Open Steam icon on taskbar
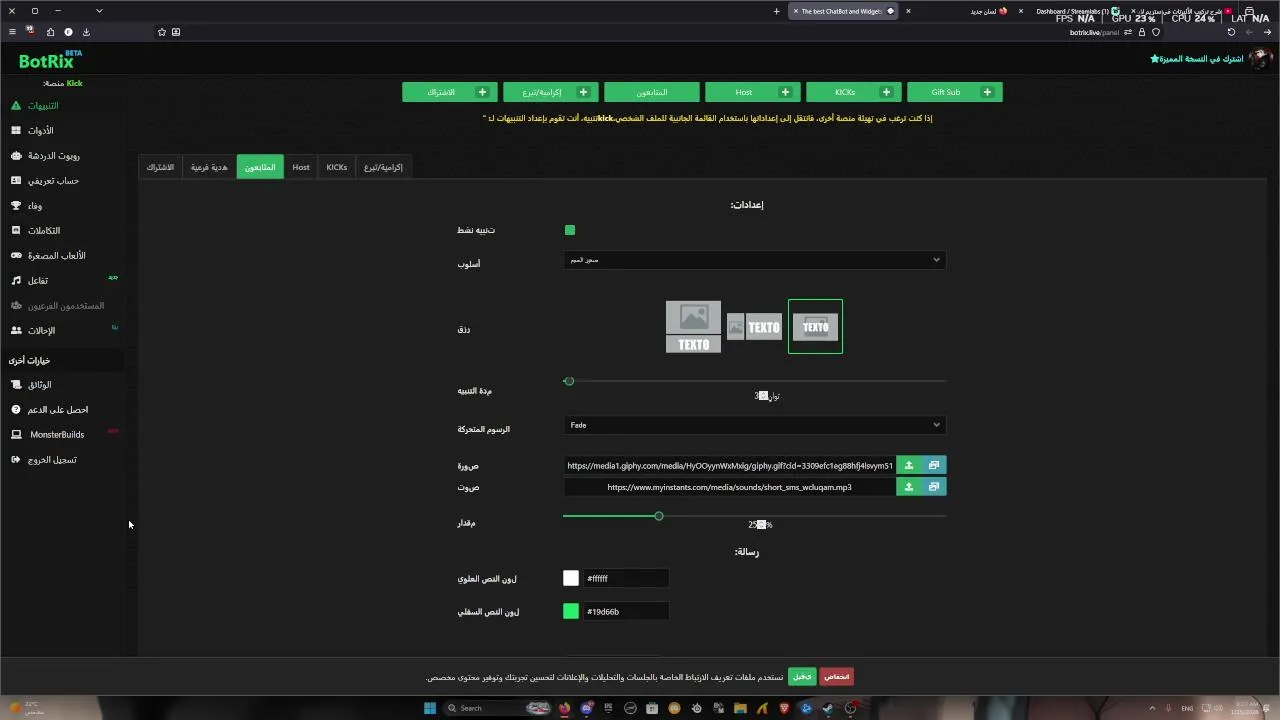 click(828, 708)
